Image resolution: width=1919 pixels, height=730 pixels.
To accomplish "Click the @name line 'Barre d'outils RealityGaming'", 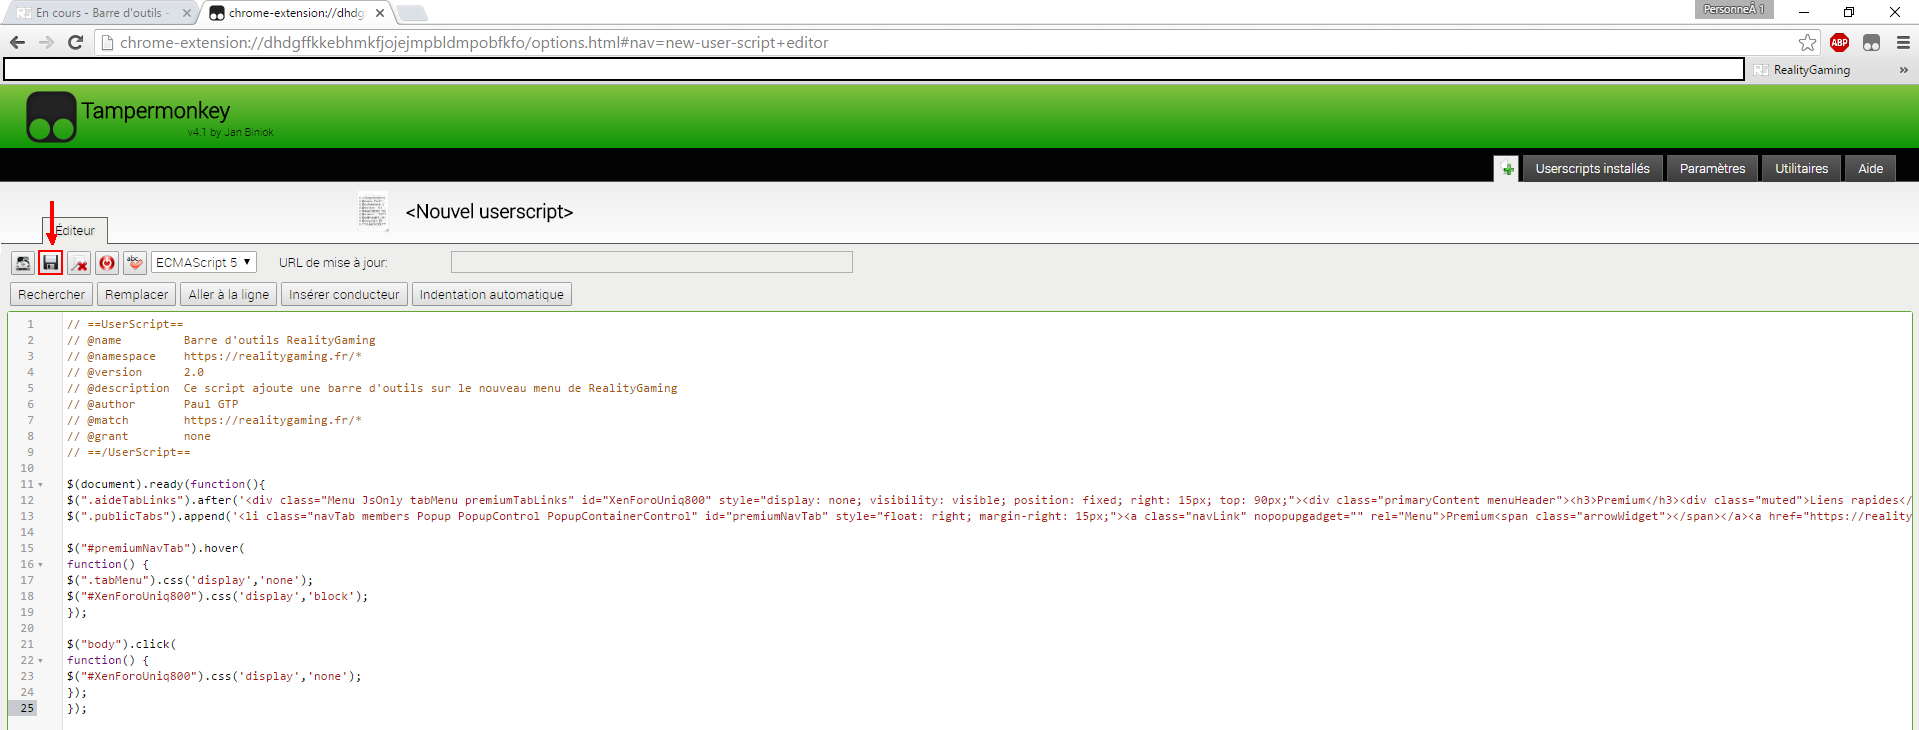I will pos(221,341).
